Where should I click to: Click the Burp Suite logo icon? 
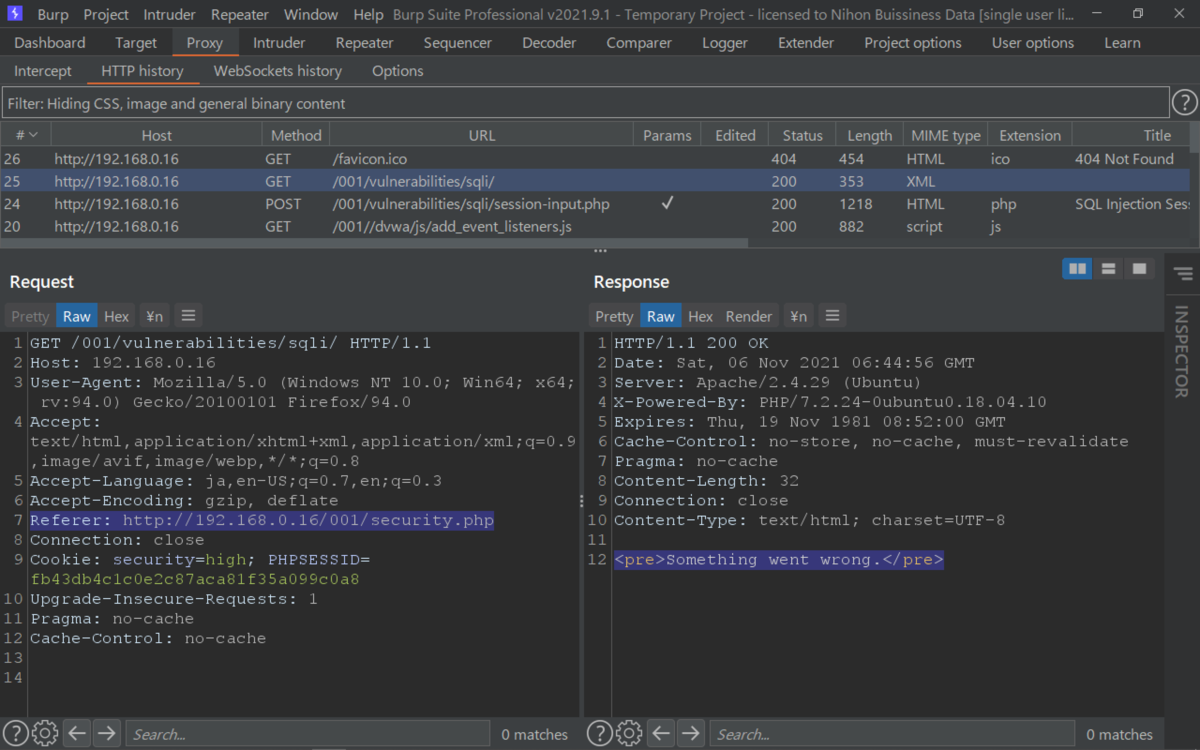15,14
